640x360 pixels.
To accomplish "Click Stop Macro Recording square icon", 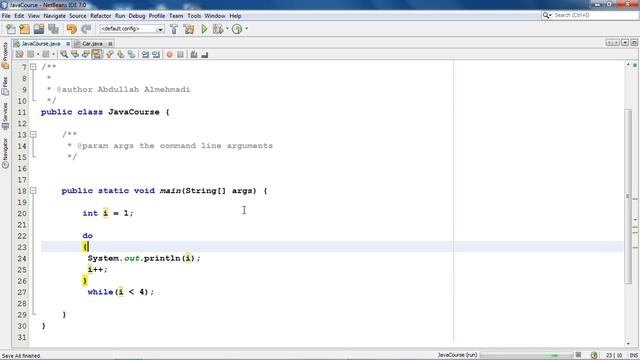I will coord(180,54).
